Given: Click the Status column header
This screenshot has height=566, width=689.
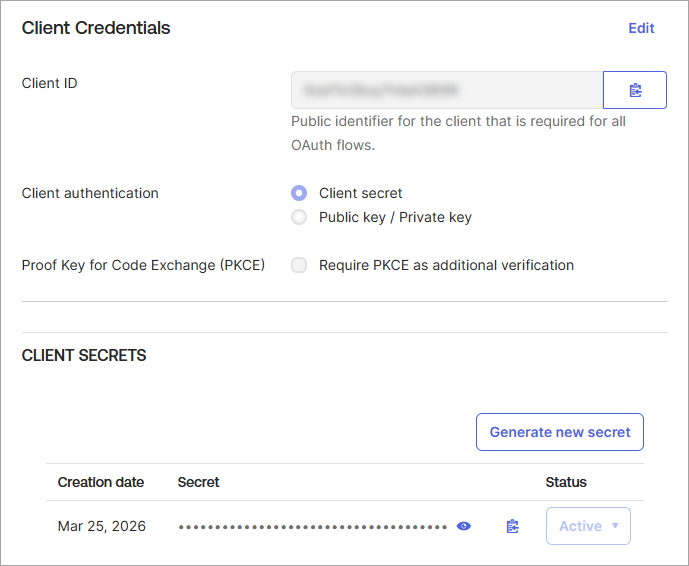Looking at the screenshot, I should tap(566, 482).
